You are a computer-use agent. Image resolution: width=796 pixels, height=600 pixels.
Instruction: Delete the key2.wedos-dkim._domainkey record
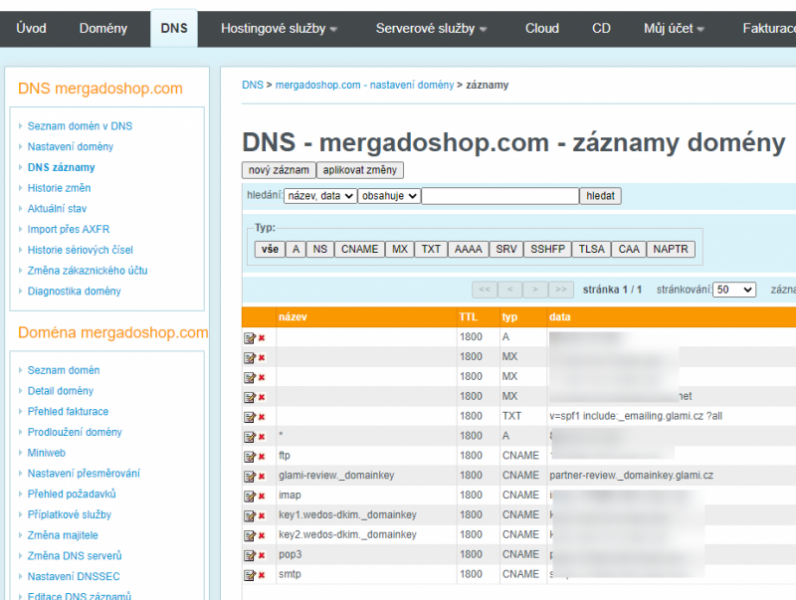261,536
